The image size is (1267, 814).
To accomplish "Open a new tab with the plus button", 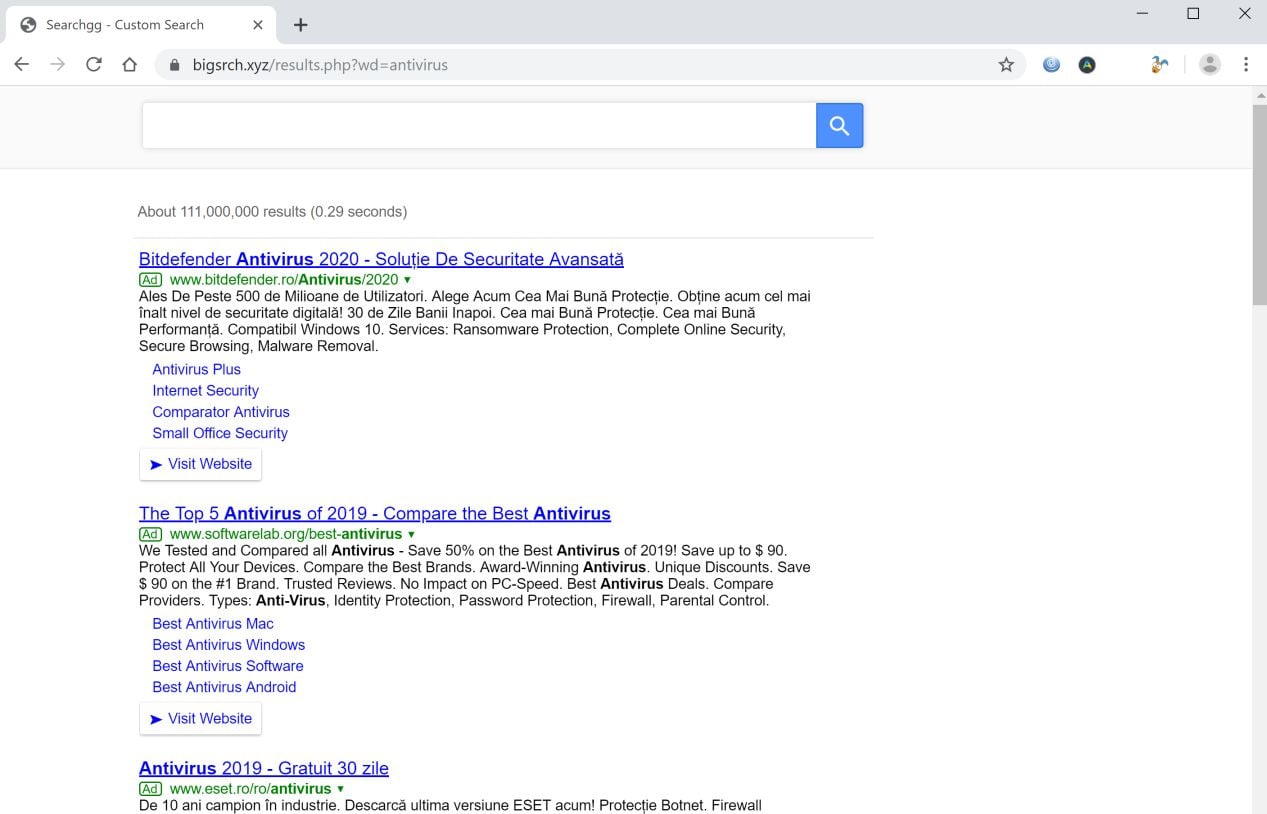I will 300,25.
